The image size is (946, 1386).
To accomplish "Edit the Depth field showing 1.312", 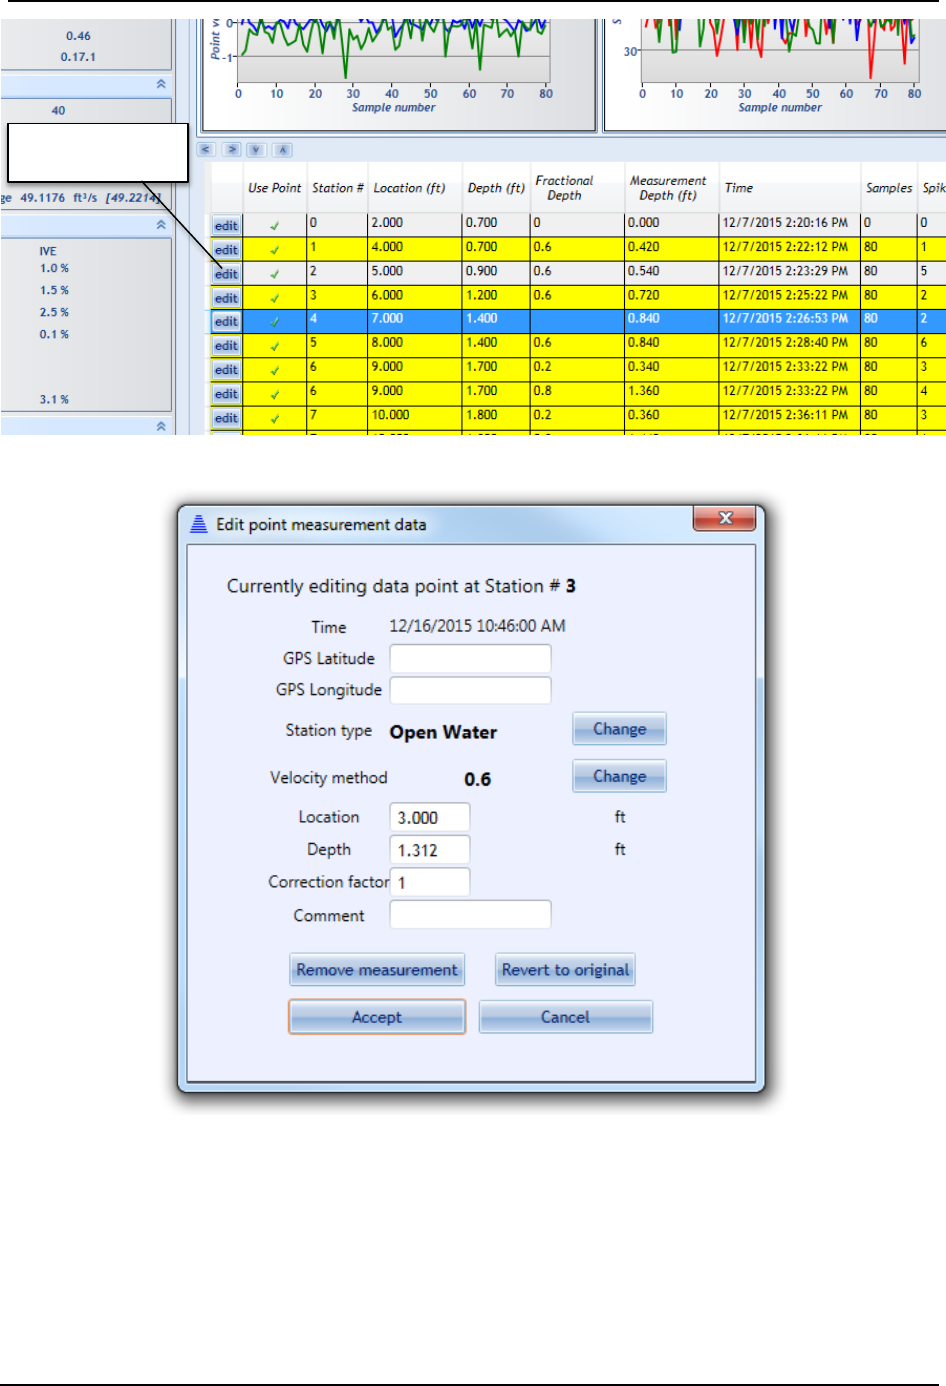I will 430,850.
